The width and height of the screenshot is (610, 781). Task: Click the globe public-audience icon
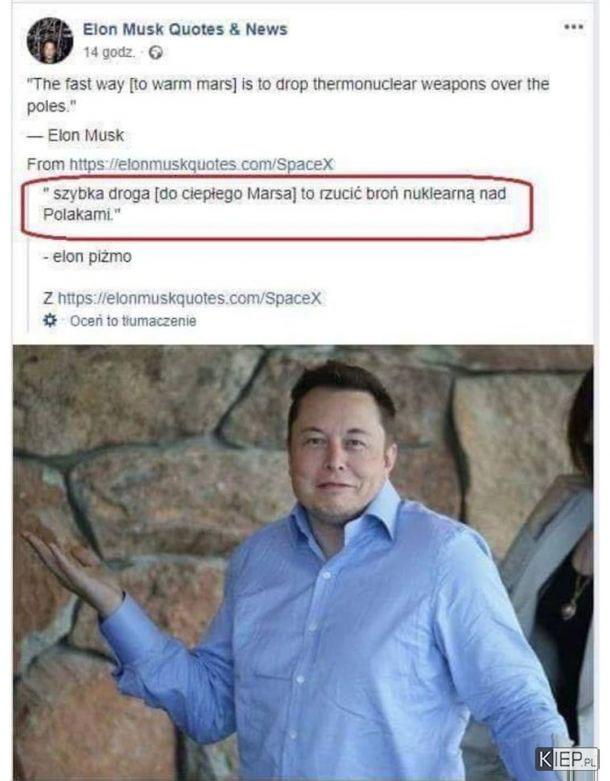tap(156, 53)
